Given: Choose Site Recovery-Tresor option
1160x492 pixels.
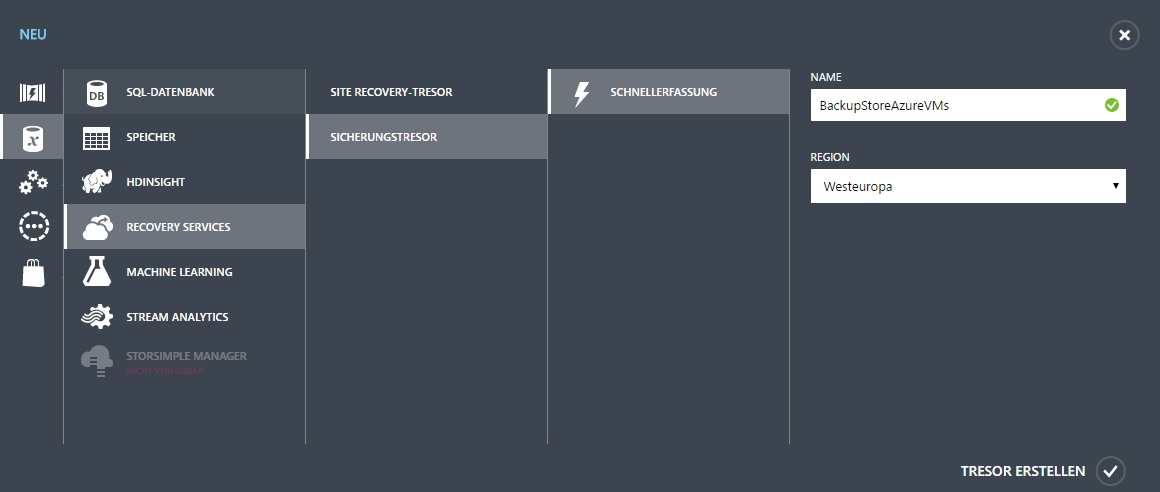Looking at the screenshot, I should (x=427, y=92).
